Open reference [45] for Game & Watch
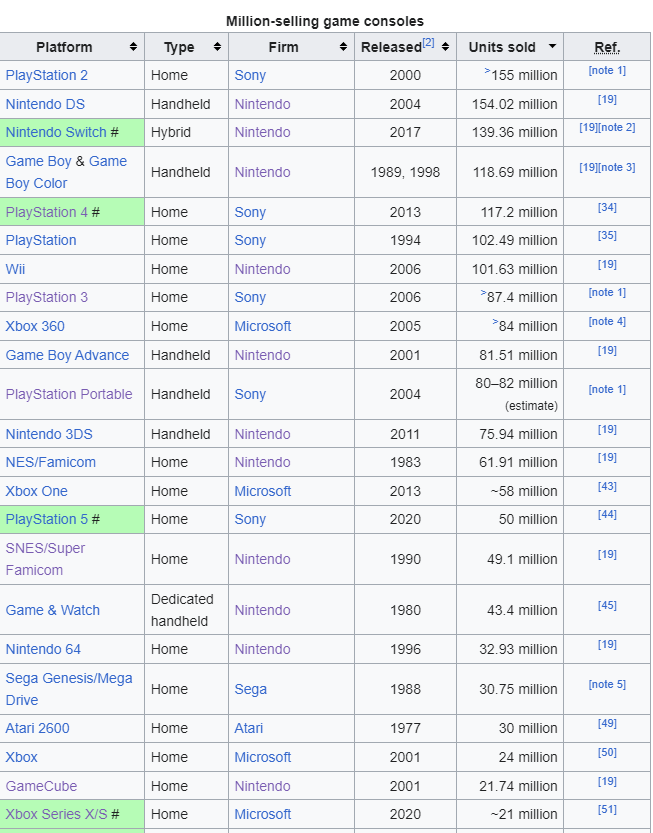Image resolution: width=653 pixels, height=833 pixels. (x=607, y=605)
